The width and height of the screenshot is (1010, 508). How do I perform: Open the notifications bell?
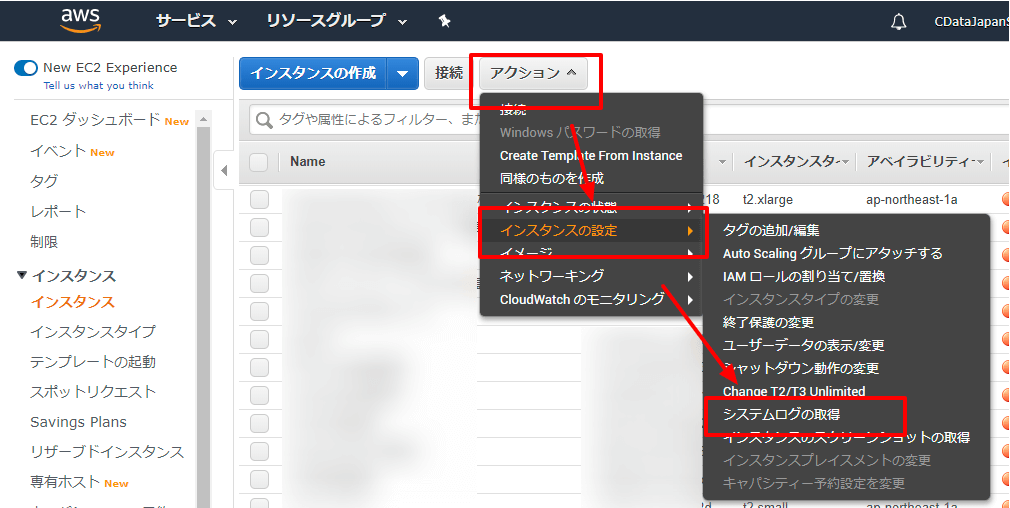pos(898,21)
